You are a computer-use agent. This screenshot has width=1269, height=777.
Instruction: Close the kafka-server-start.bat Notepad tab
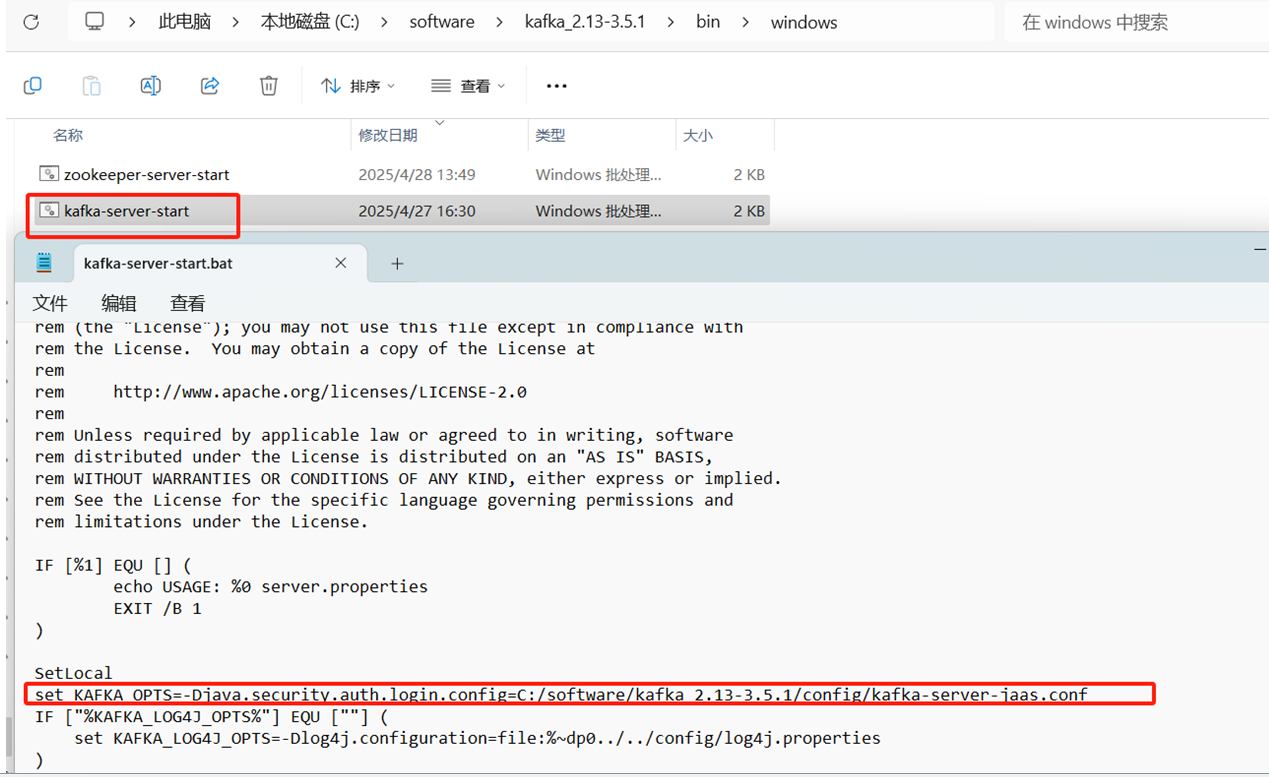click(x=340, y=263)
